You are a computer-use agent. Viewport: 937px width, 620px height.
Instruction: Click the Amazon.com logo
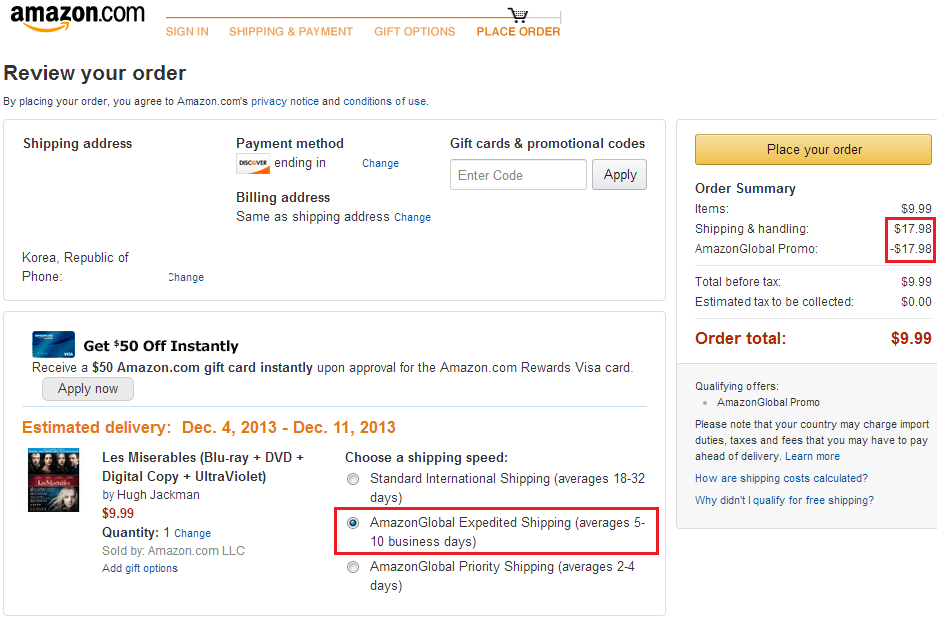click(77, 18)
